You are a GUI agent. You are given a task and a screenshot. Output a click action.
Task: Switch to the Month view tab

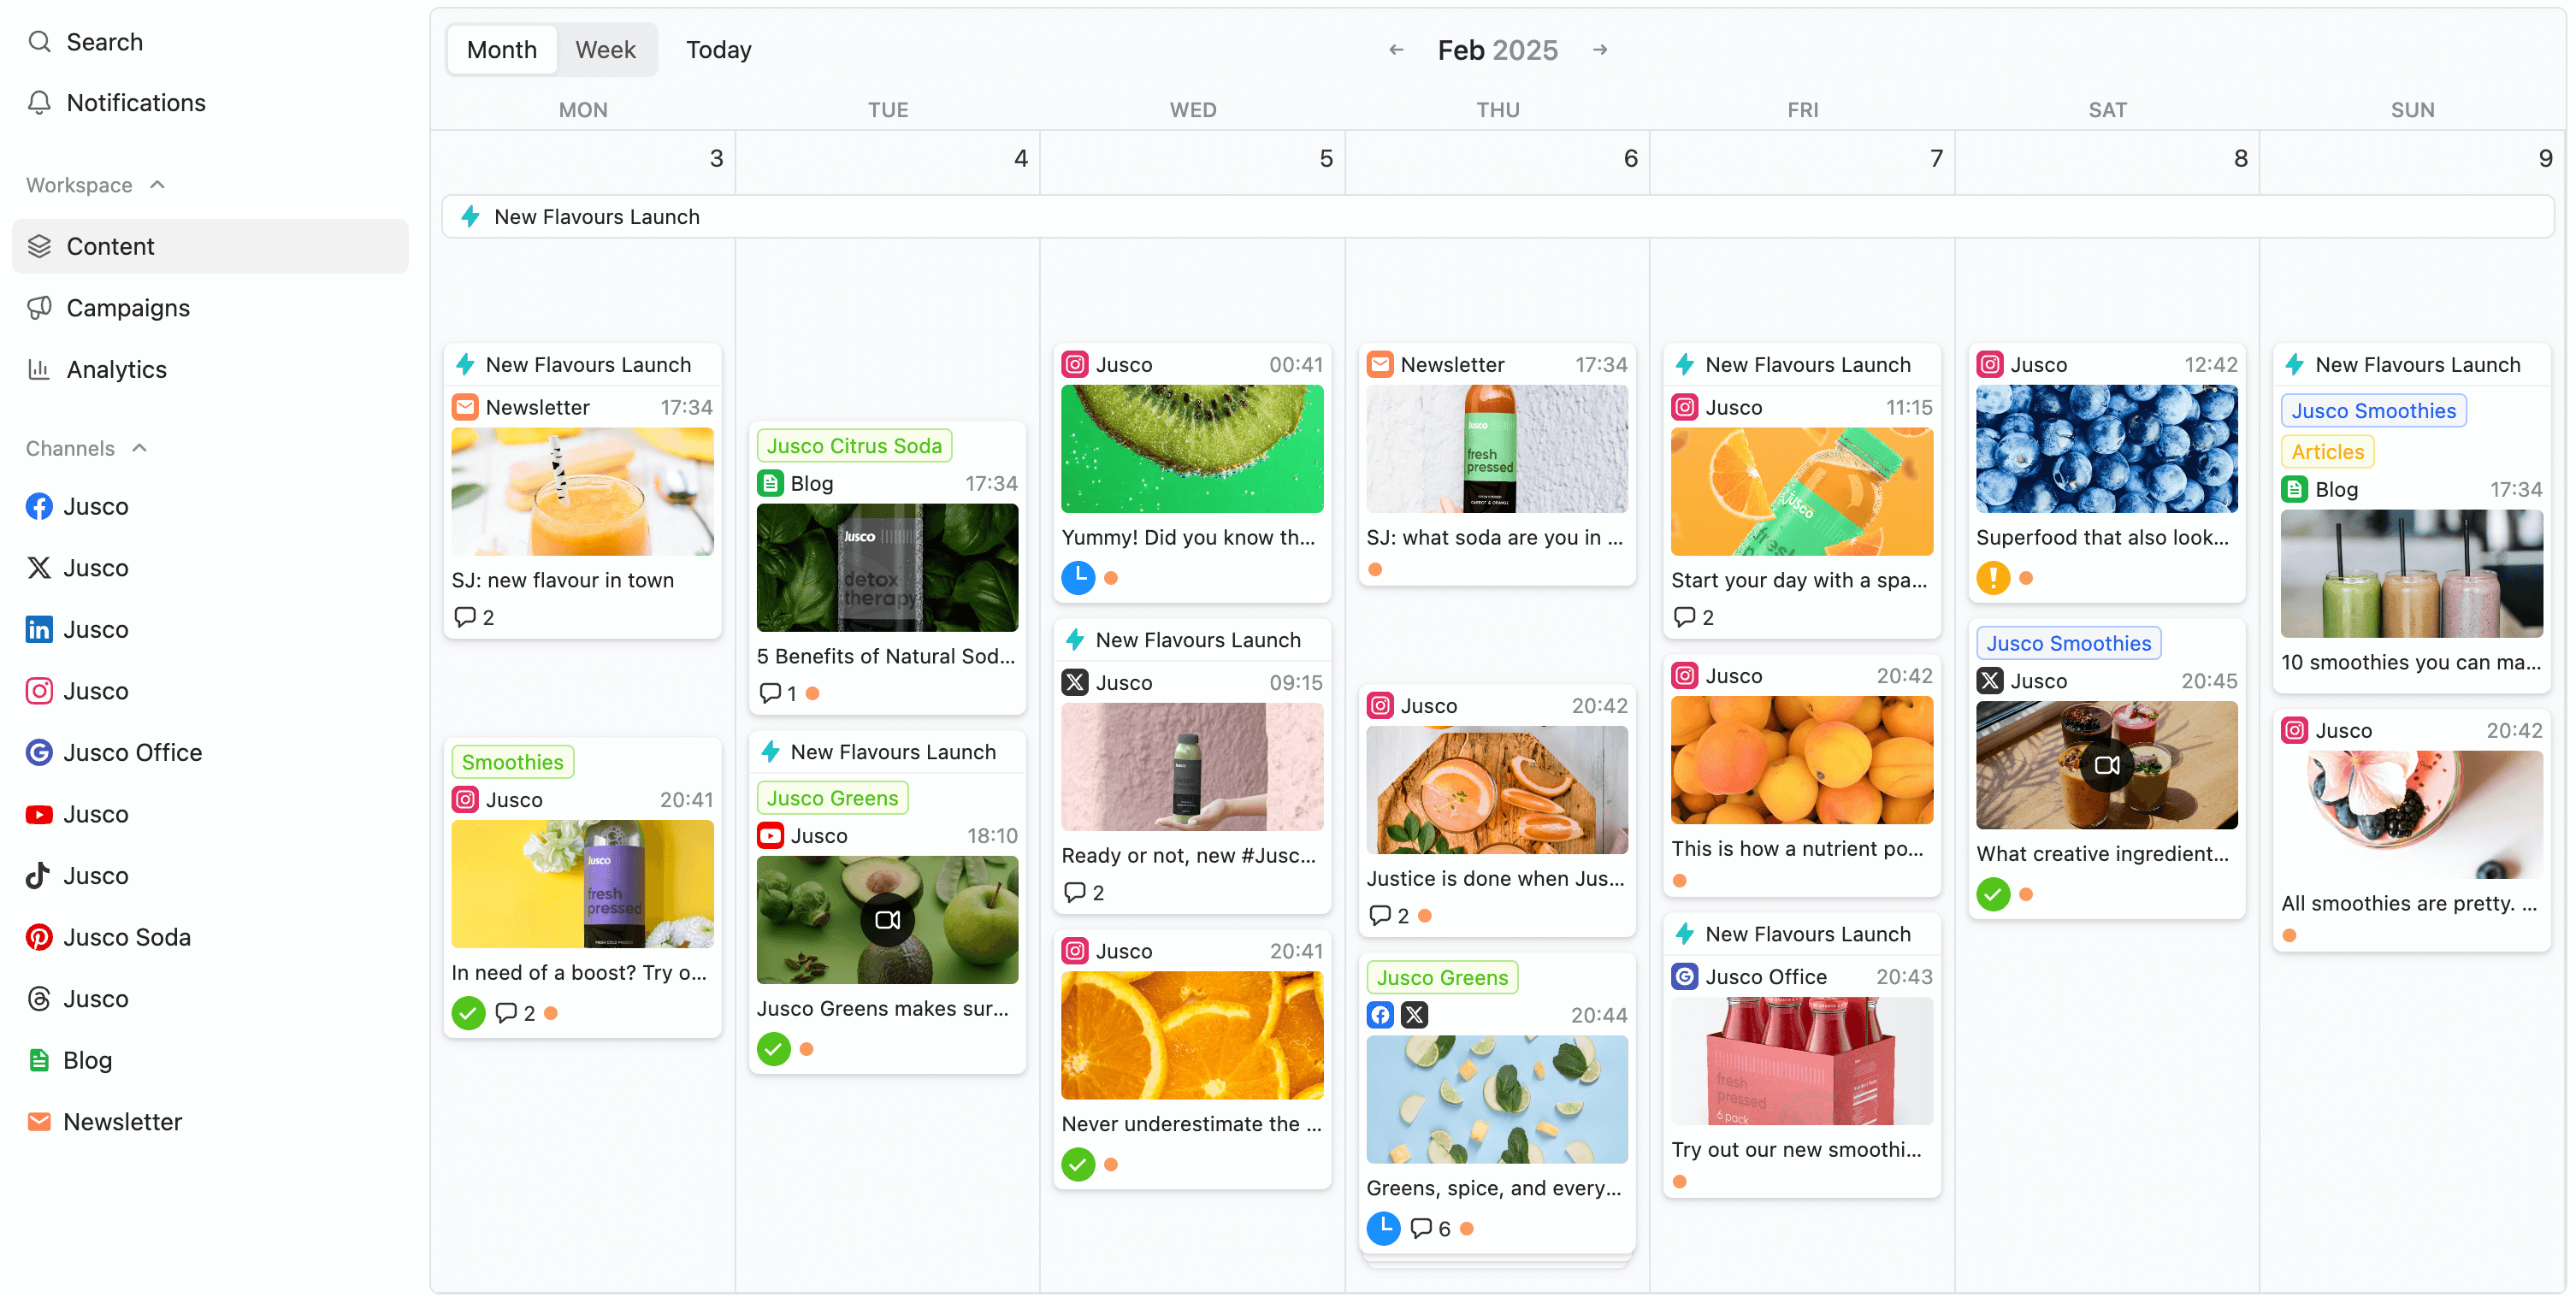(x=502, y=48)
